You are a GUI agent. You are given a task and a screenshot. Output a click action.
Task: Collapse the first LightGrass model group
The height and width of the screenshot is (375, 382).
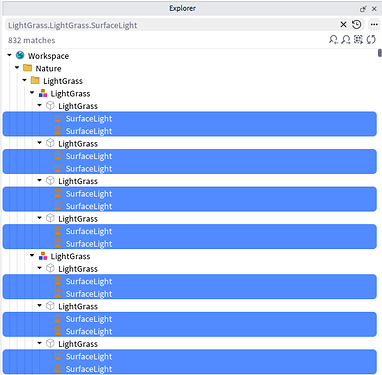pyautogui.click(x=32, y=93)
